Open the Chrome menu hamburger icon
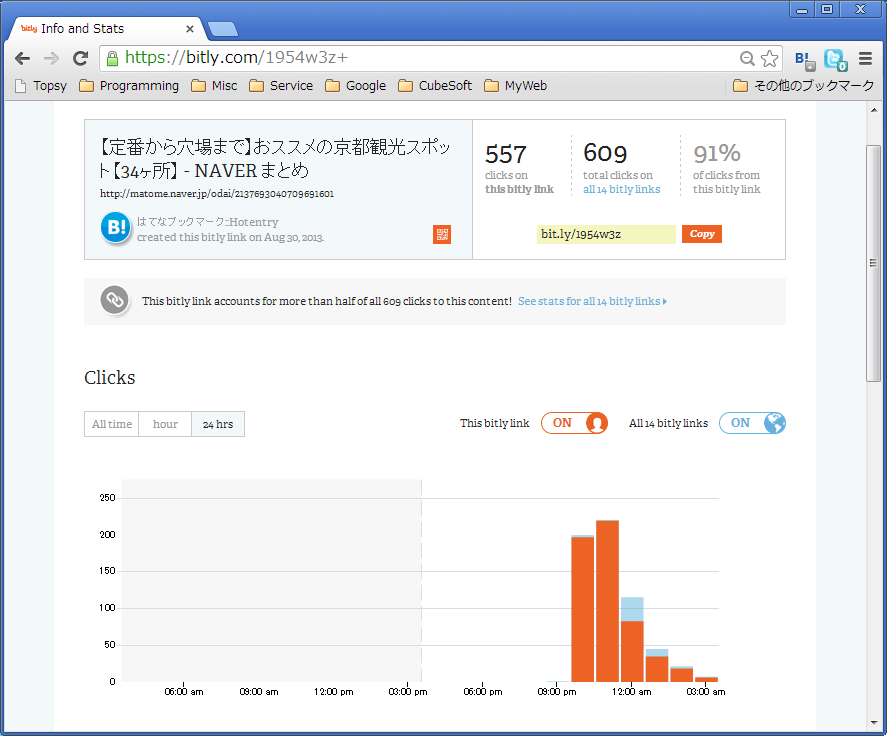Screen dimensions: 887x736 865,58
